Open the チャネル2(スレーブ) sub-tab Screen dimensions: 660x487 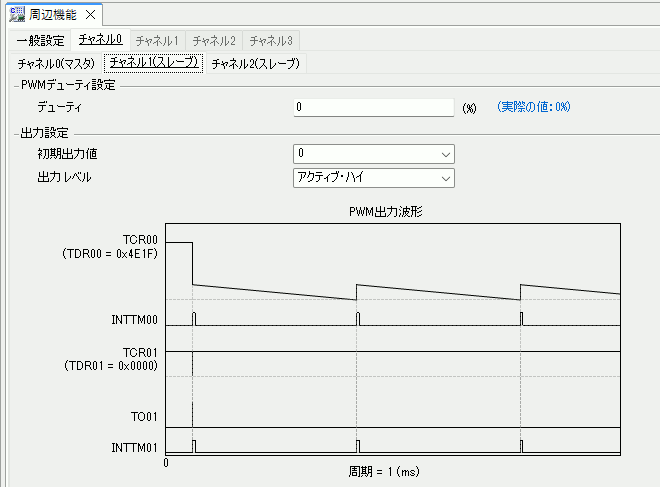pos(255,64)
